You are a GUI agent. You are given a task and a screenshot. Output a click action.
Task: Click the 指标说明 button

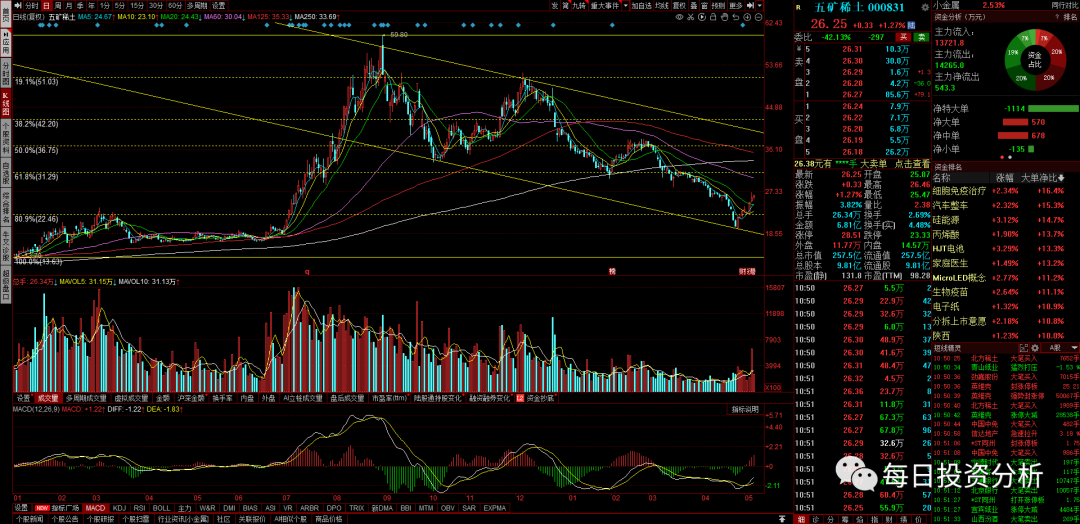coord(745,409)
